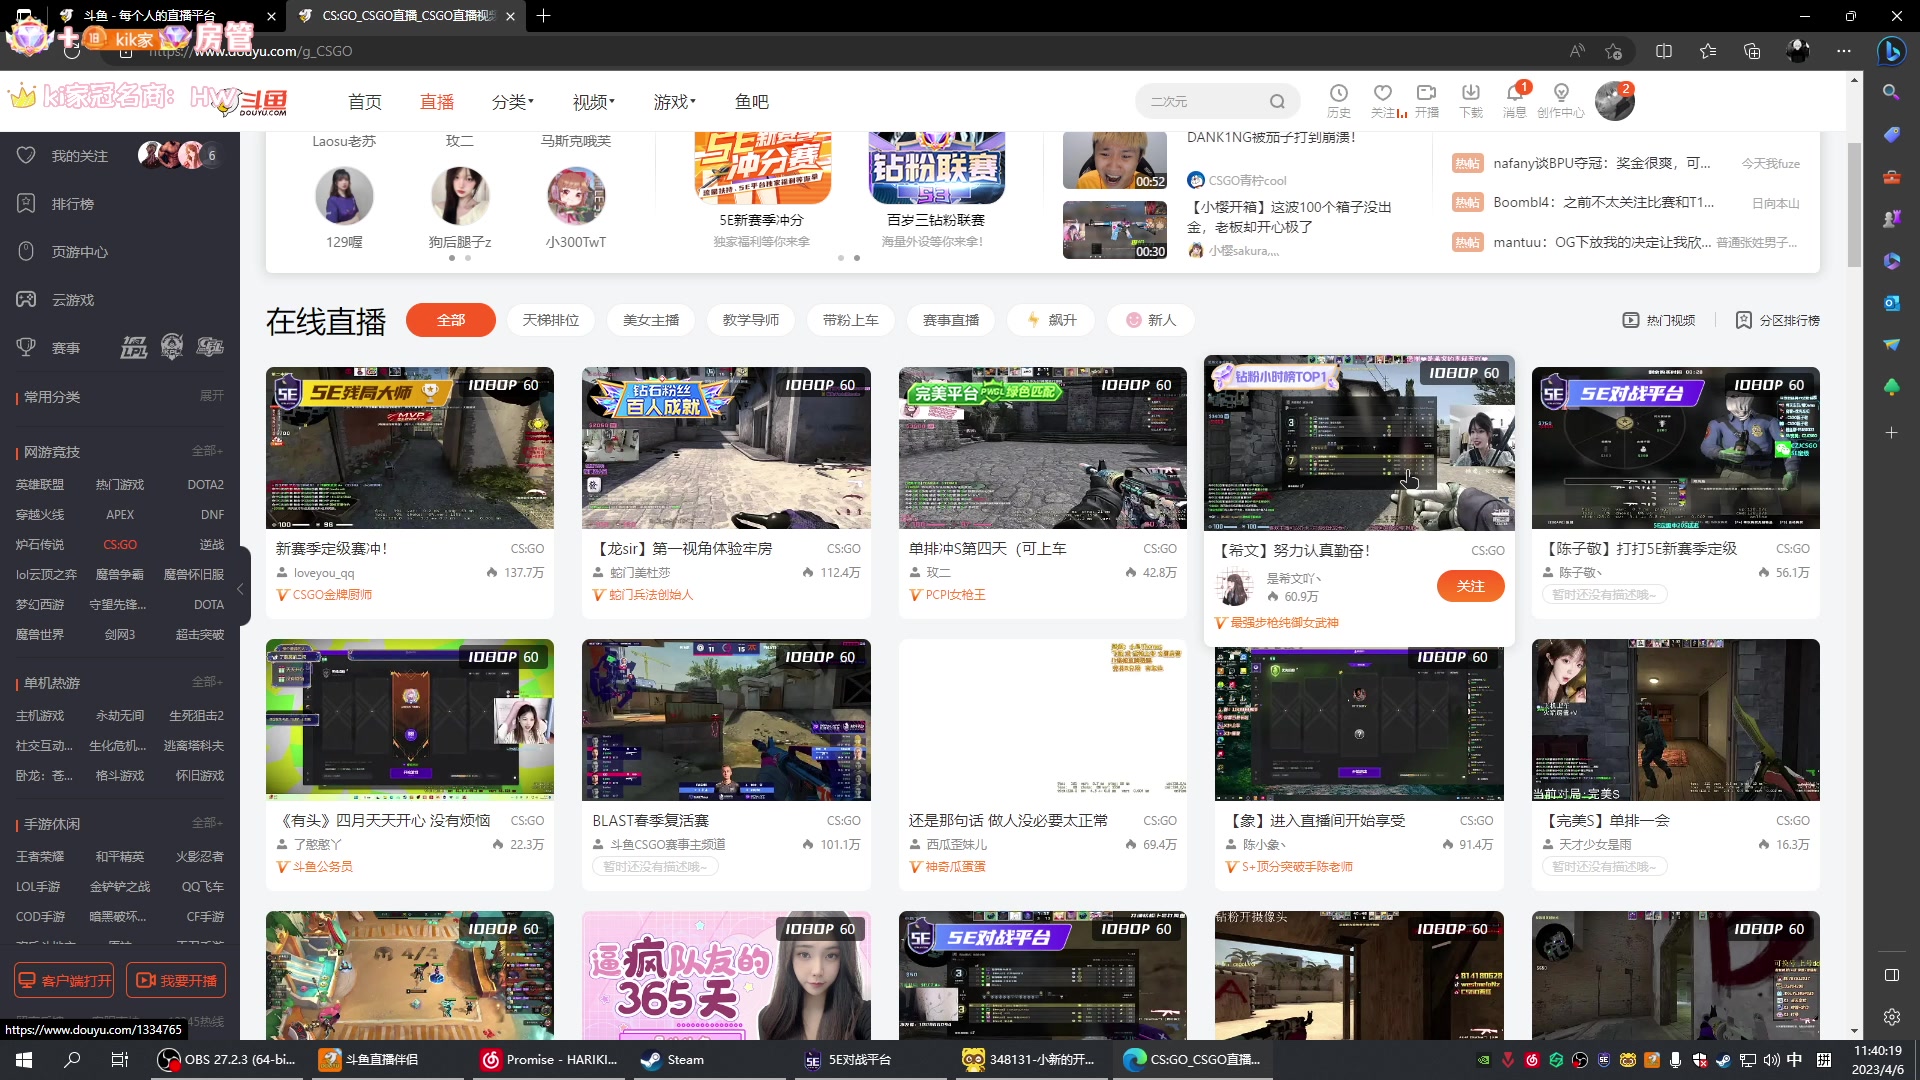Select the 教学导师 filter pill
The height and width of the screenshot is (1080, 1920).
click(x=751, y=320)
